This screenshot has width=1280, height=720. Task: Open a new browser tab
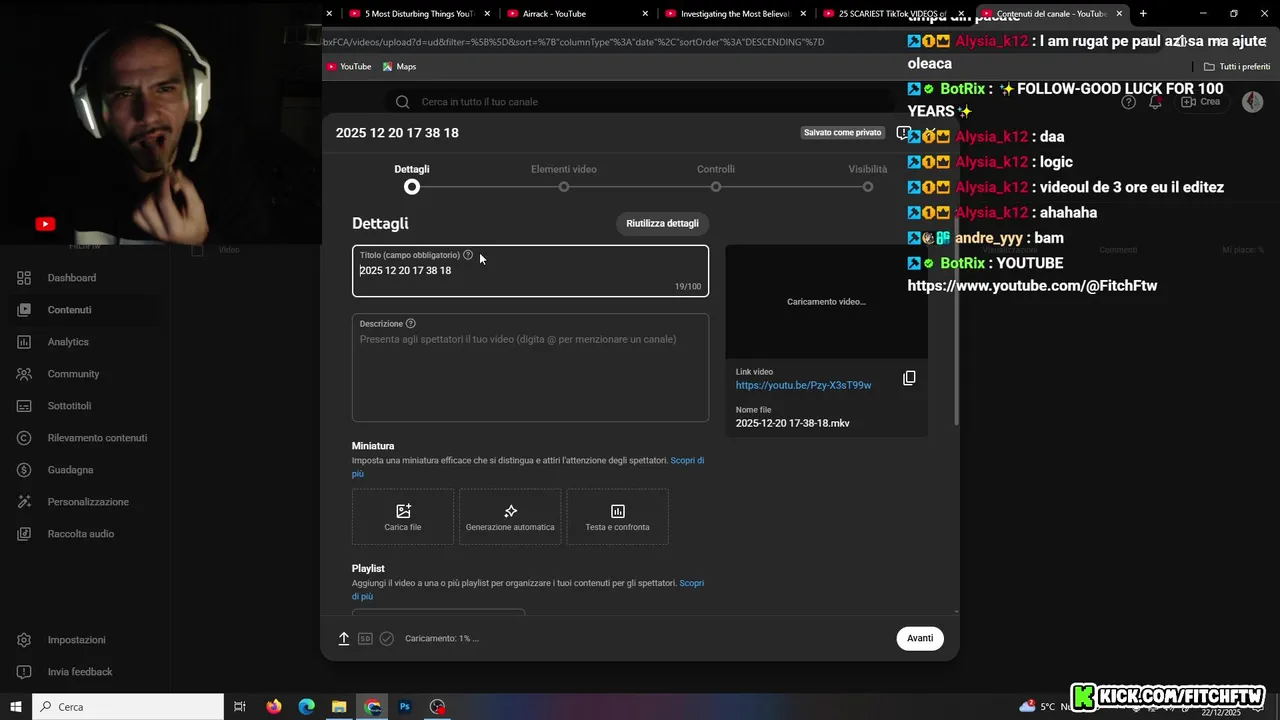click(x=1143, y=14)
